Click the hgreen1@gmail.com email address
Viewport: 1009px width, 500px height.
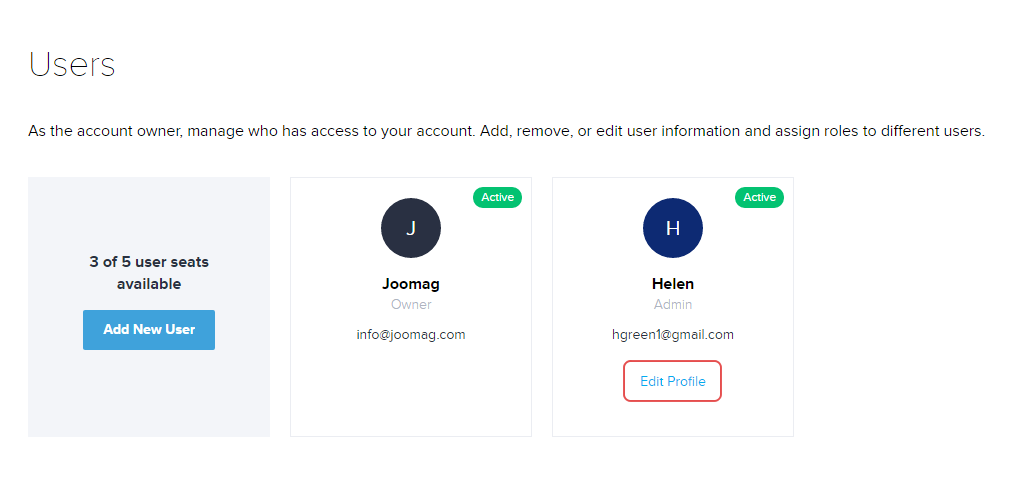coord(672,334)
